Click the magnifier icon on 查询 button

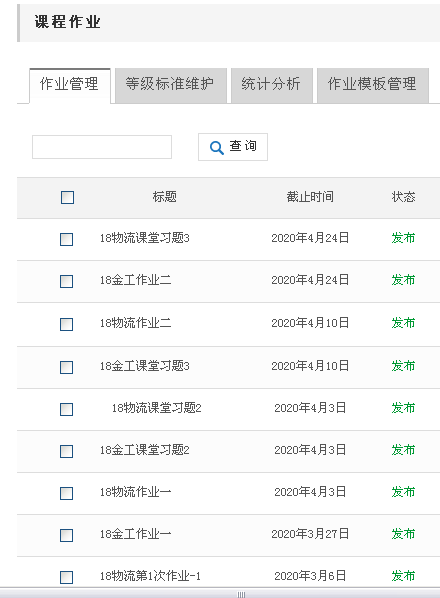tap(217, 148)
